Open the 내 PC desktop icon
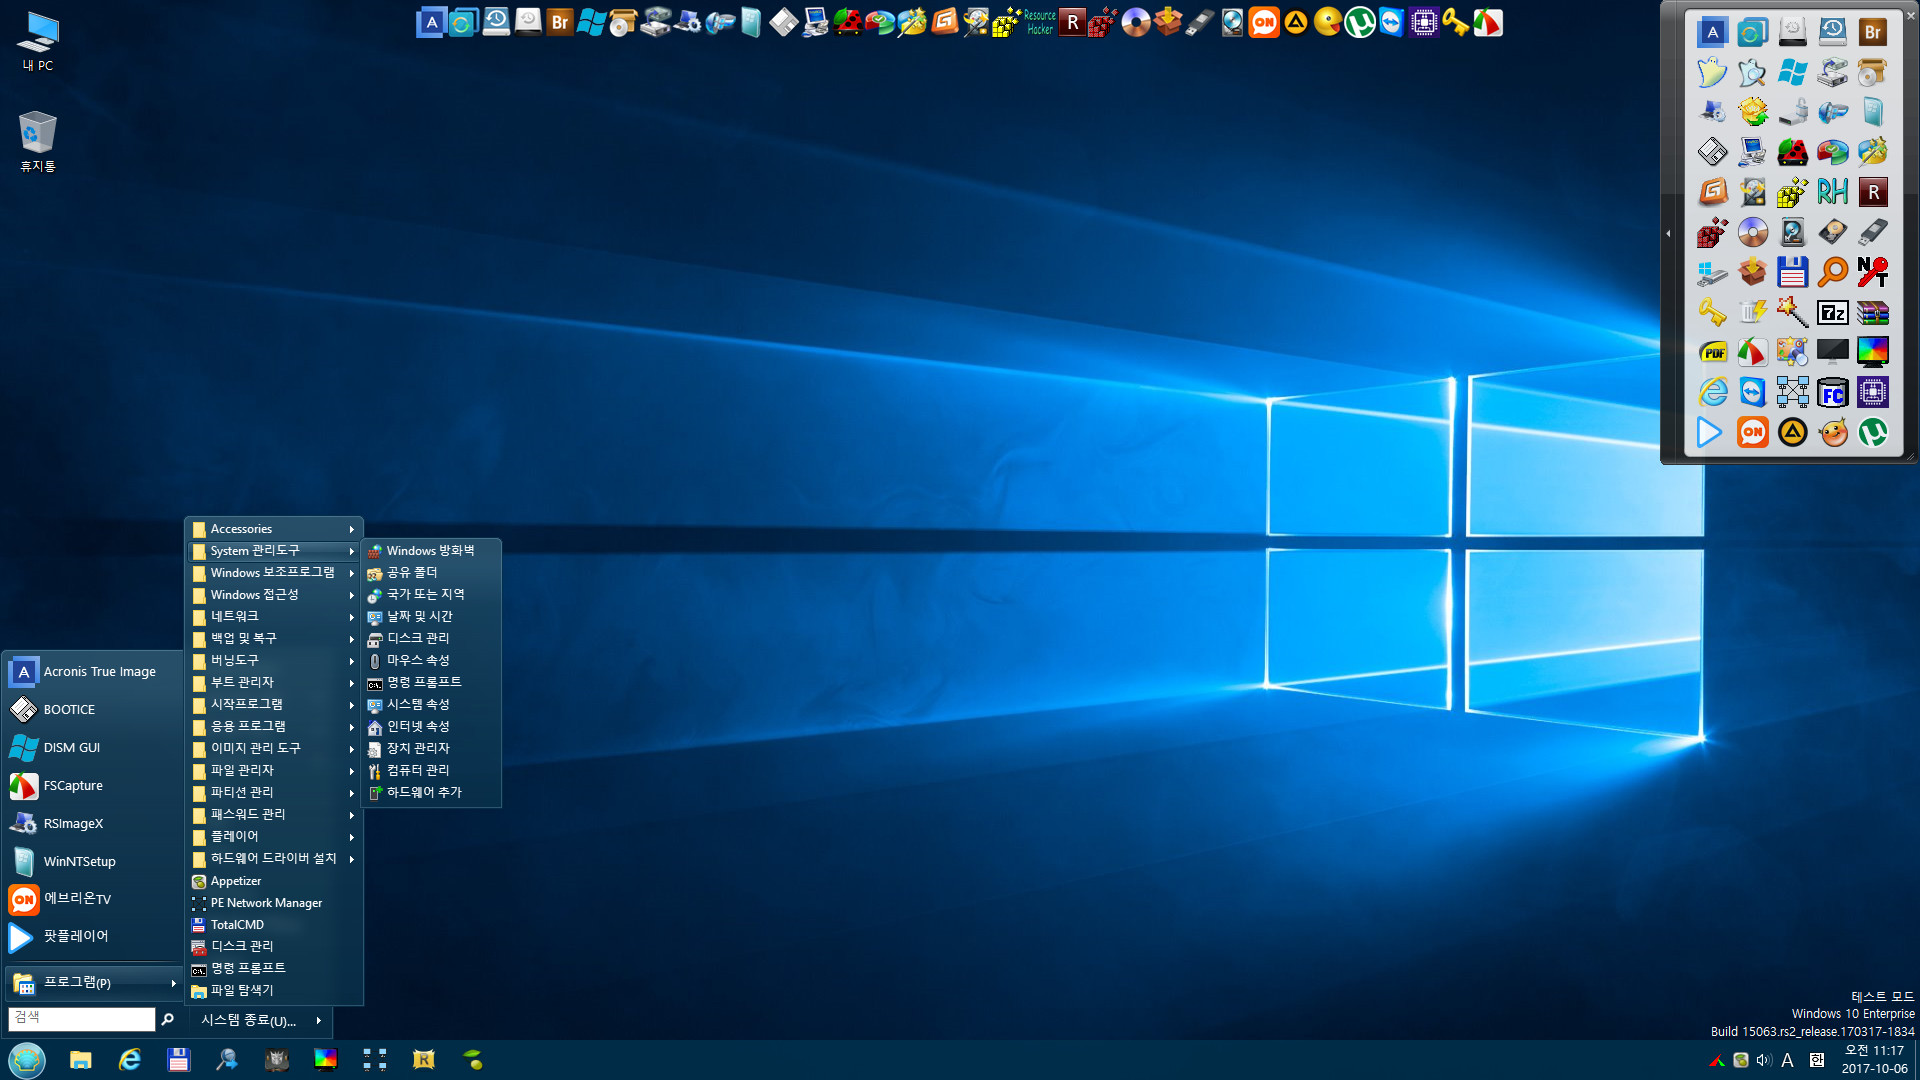1920x1080 pixels. (38, 42)
